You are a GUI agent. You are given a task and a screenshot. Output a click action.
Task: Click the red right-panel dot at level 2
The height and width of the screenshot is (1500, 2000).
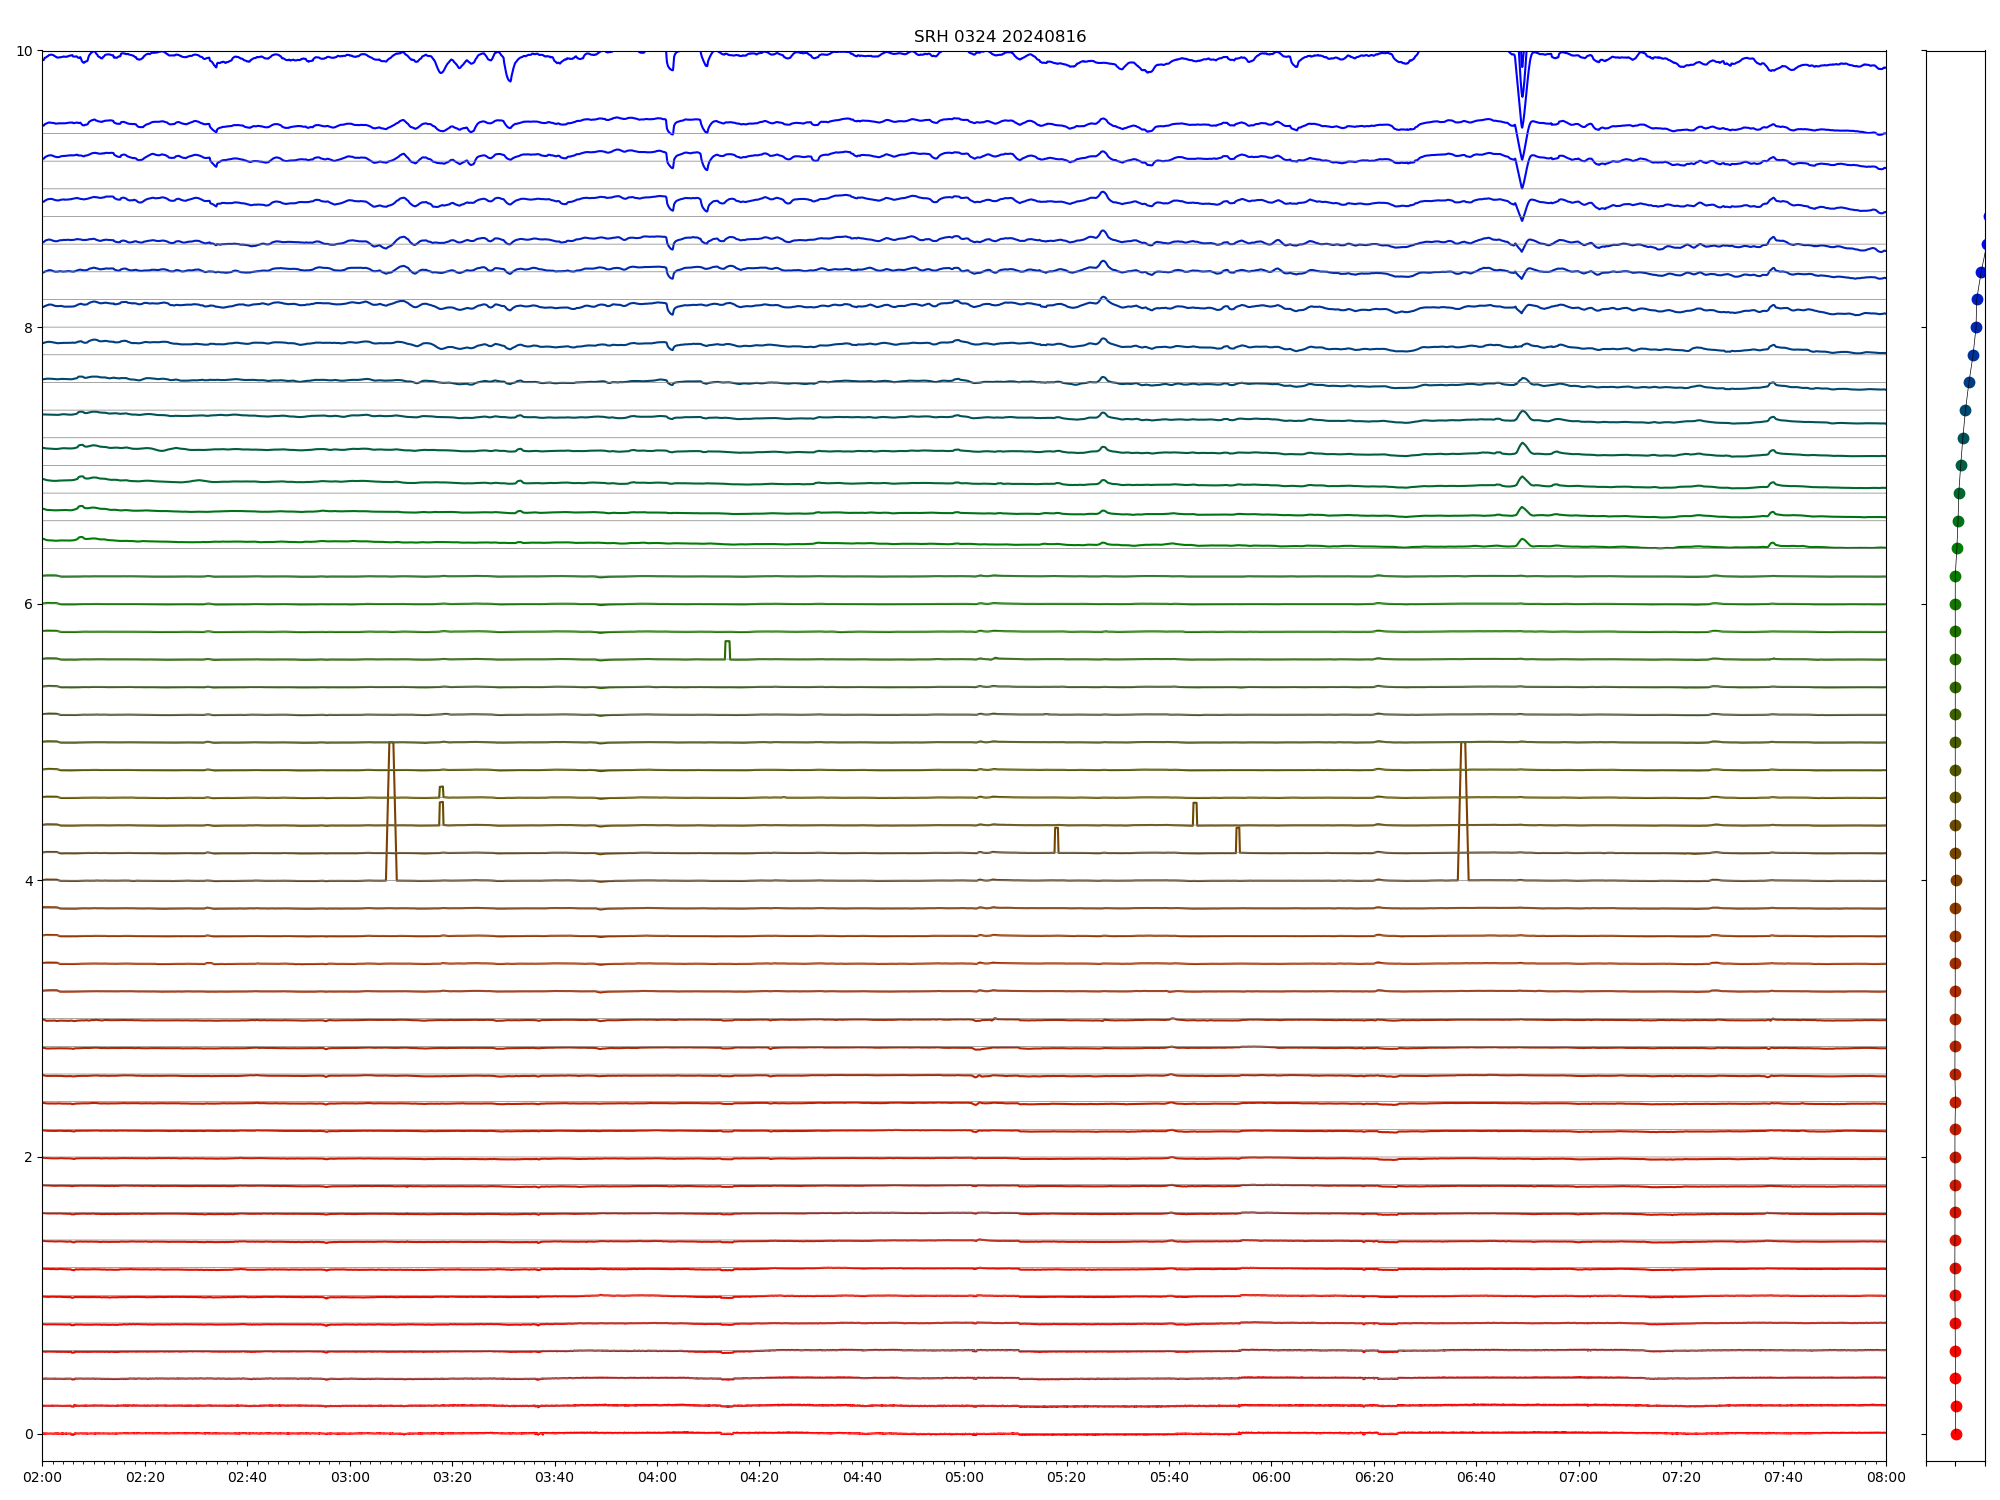point(1955,1157)
